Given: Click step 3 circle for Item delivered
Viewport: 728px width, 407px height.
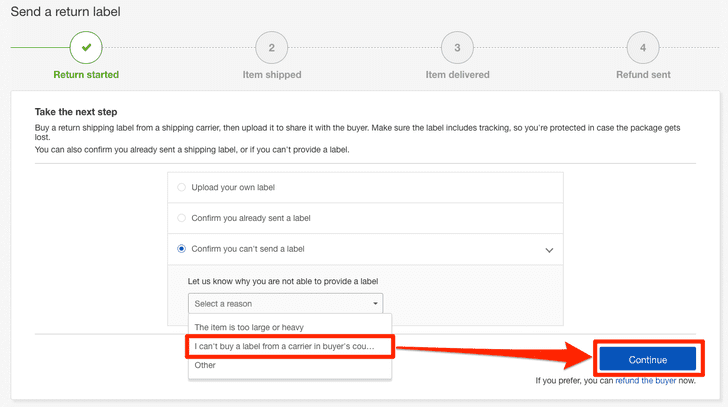Looking at the screenshot, I should (457, 47).
